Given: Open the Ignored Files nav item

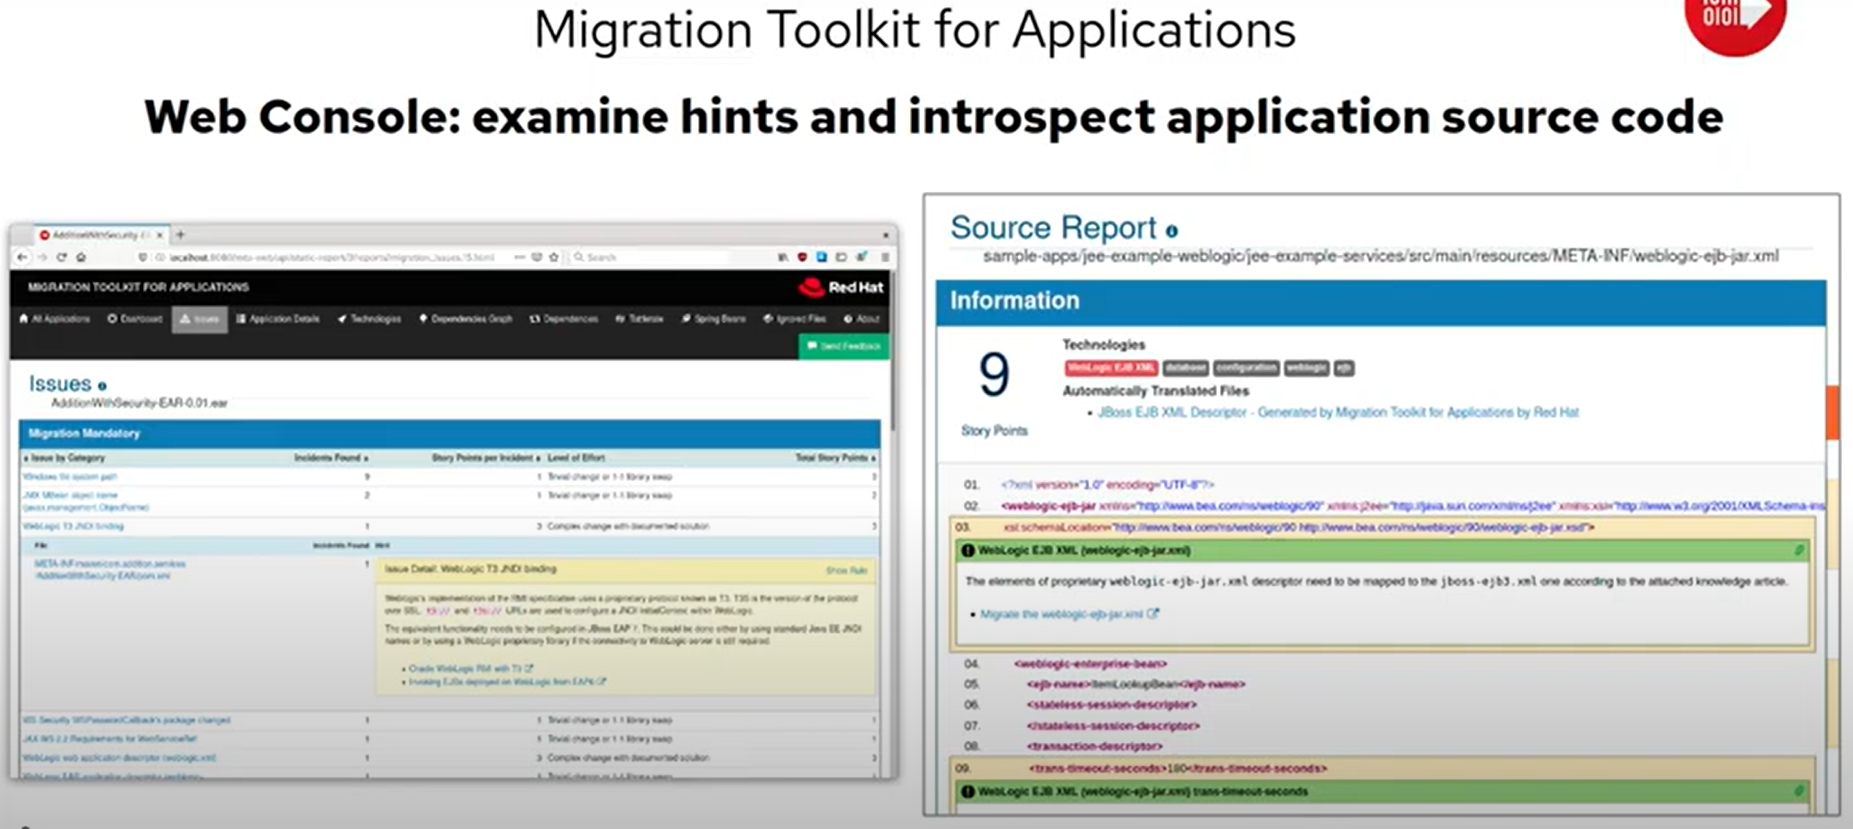Looking at the screenshot, I should (795, 319).
